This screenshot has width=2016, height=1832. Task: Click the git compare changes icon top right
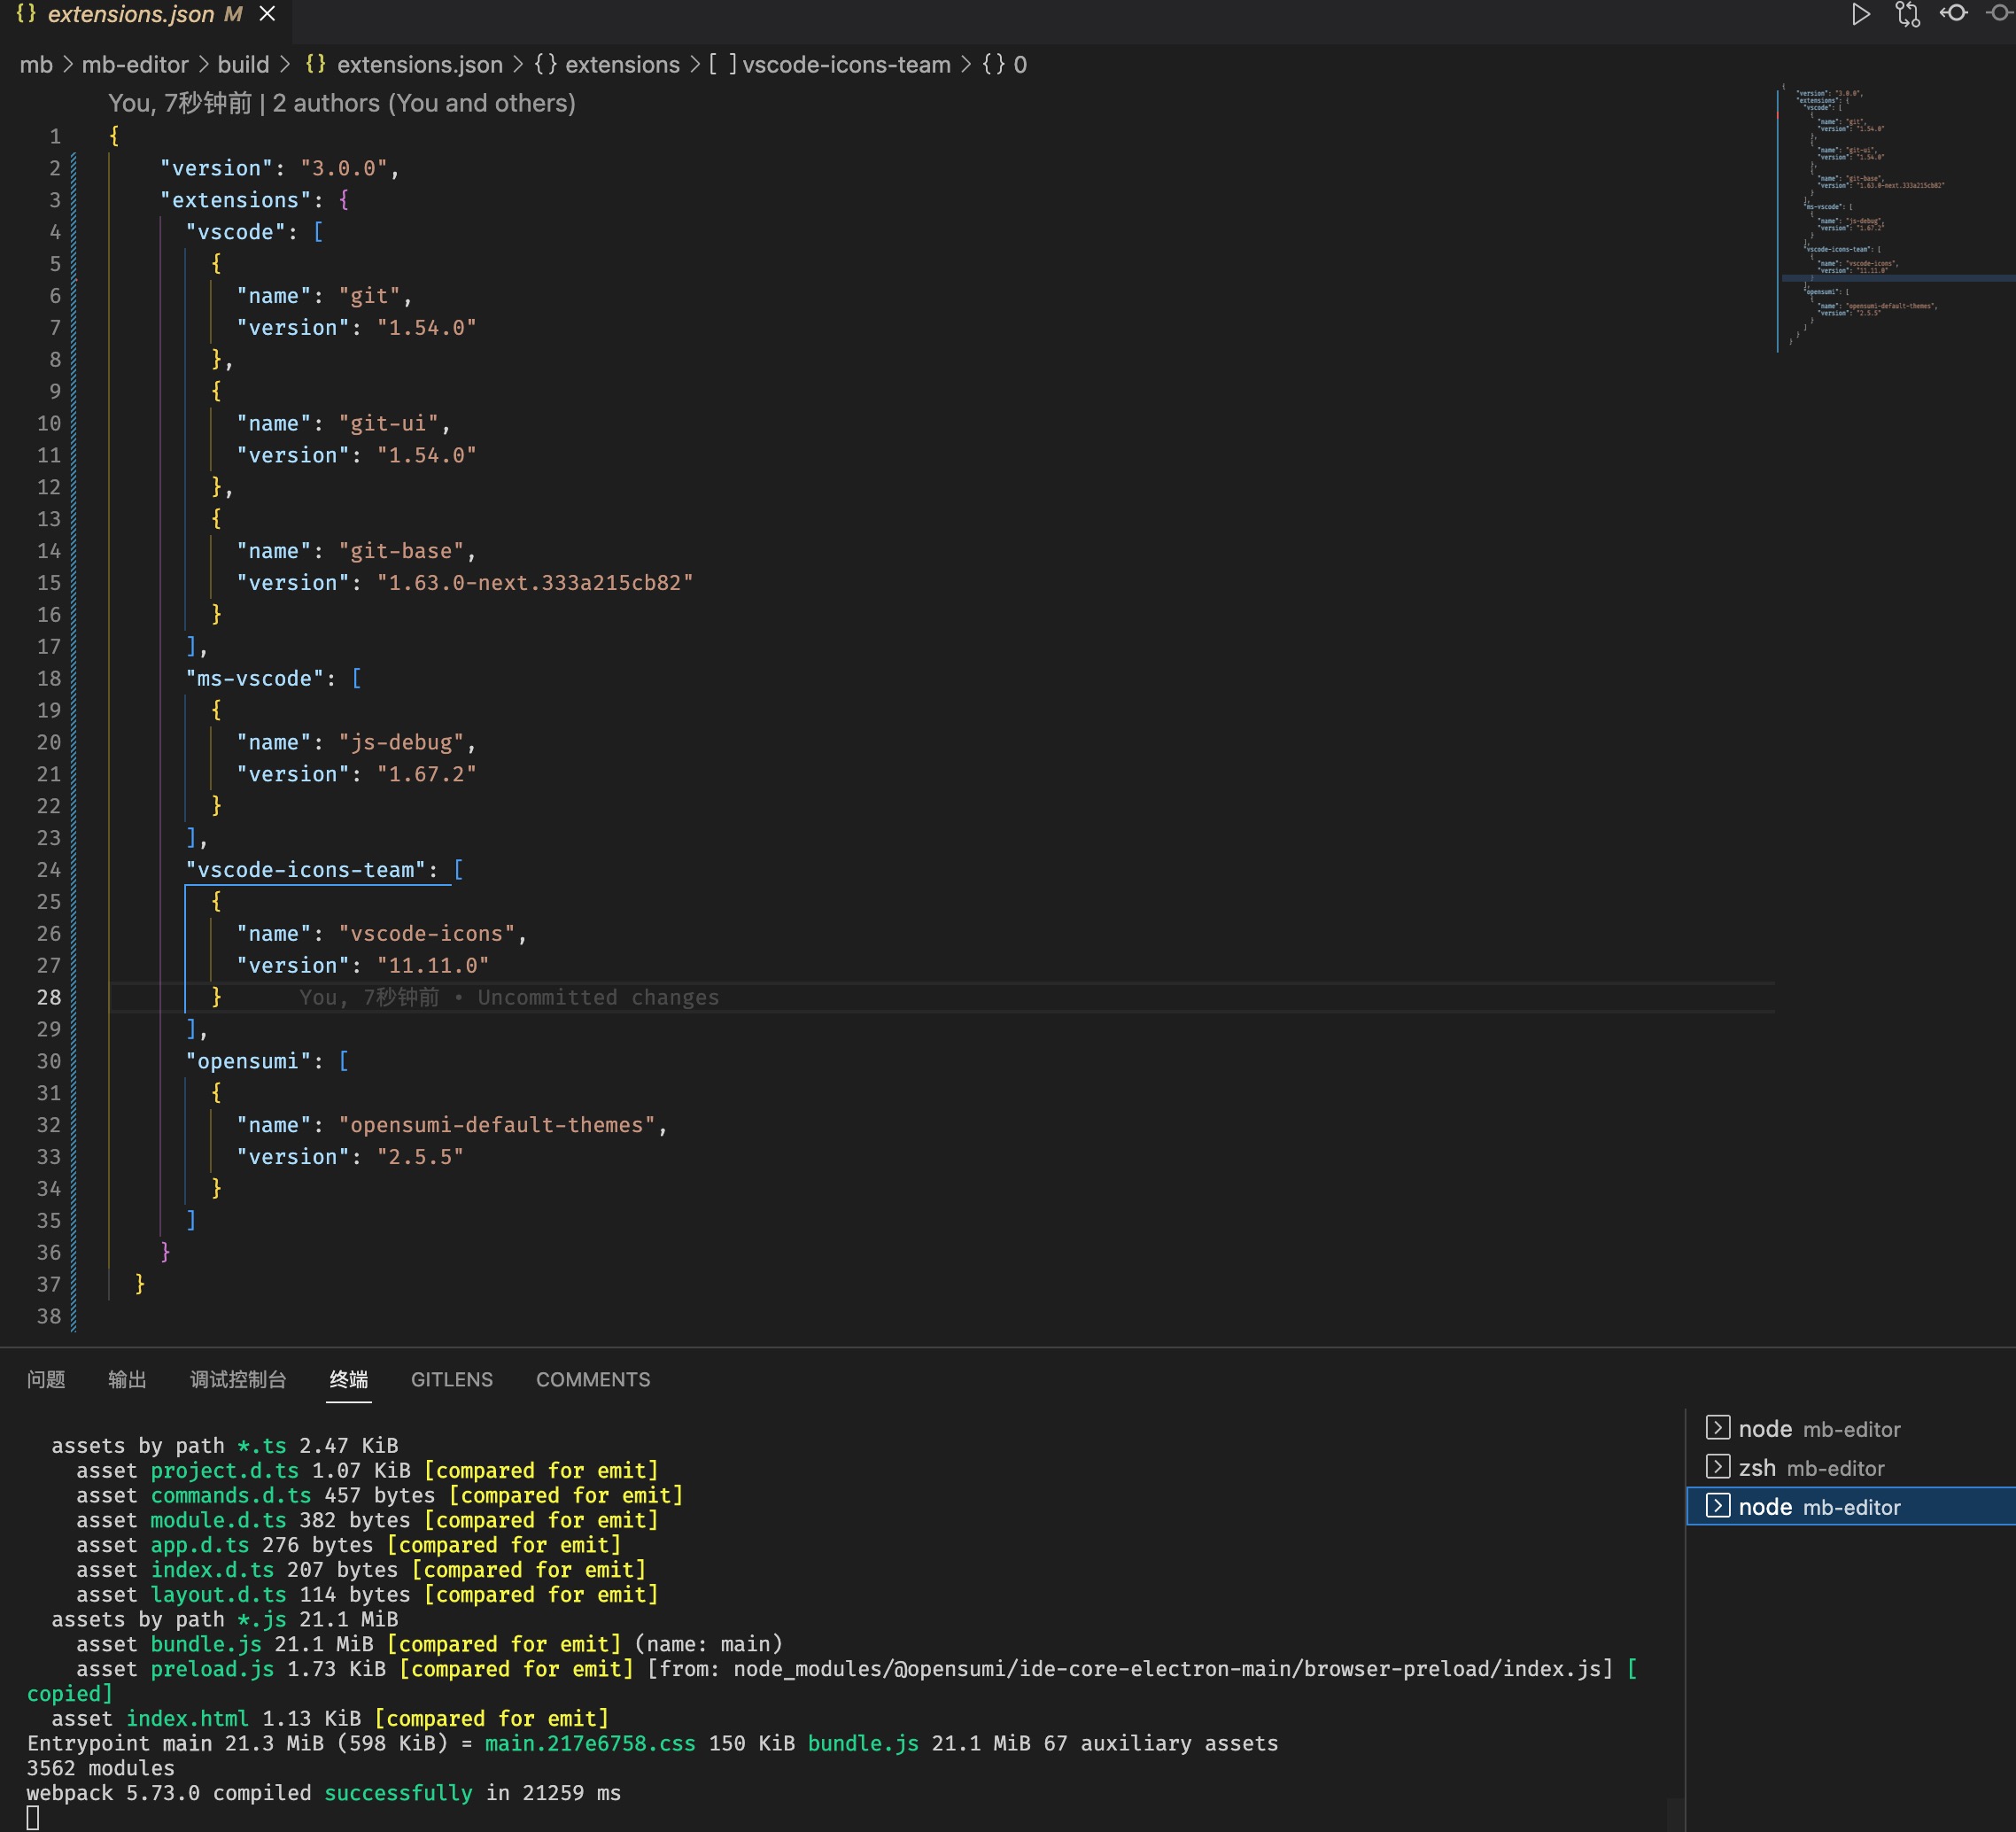point(1908,15)
